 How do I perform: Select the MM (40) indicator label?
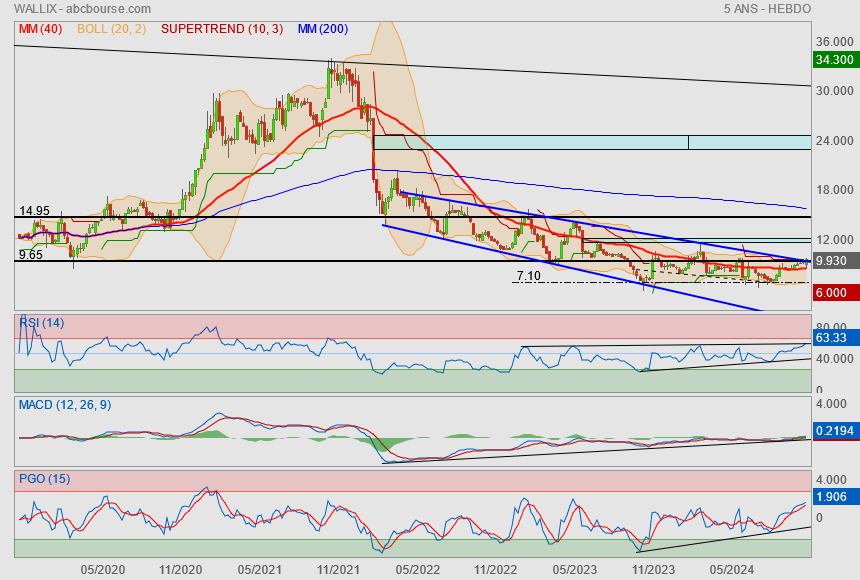coord(41,29)
